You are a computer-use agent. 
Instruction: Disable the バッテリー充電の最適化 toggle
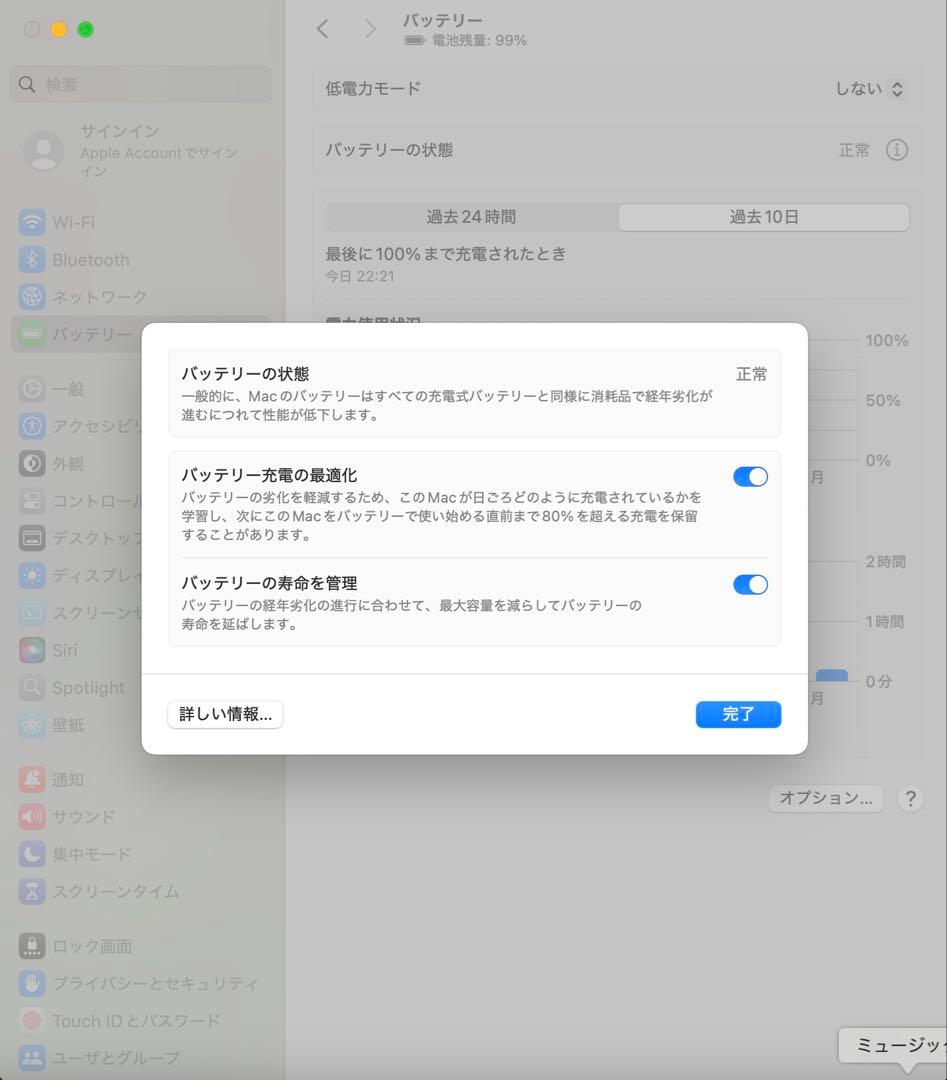click(750, 476)
